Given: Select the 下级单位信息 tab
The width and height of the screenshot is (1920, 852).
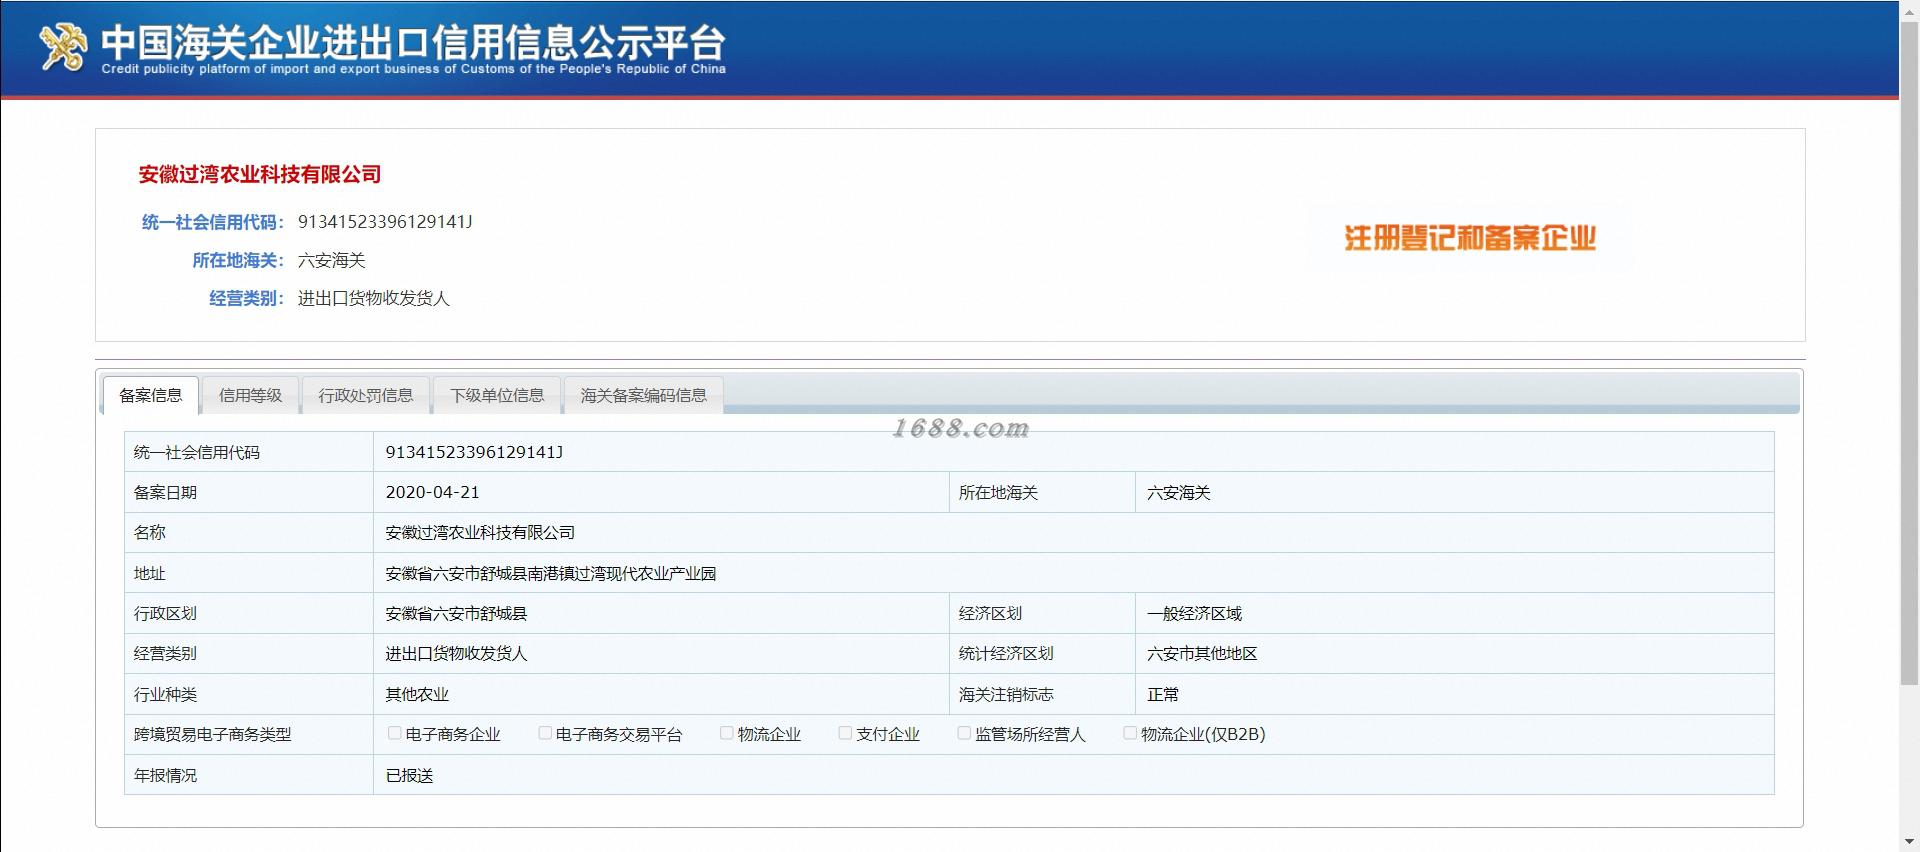Looking at the screenshot, I should pos(497,395).
